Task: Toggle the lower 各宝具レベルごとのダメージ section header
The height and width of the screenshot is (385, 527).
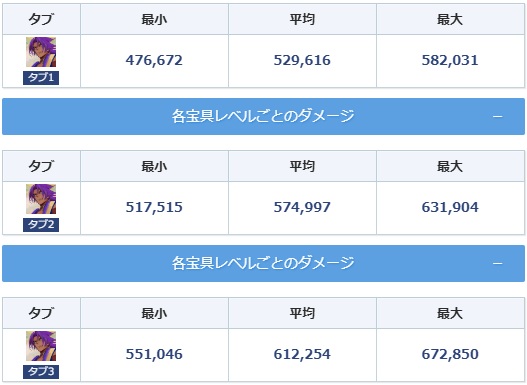Action: [264, 263]
